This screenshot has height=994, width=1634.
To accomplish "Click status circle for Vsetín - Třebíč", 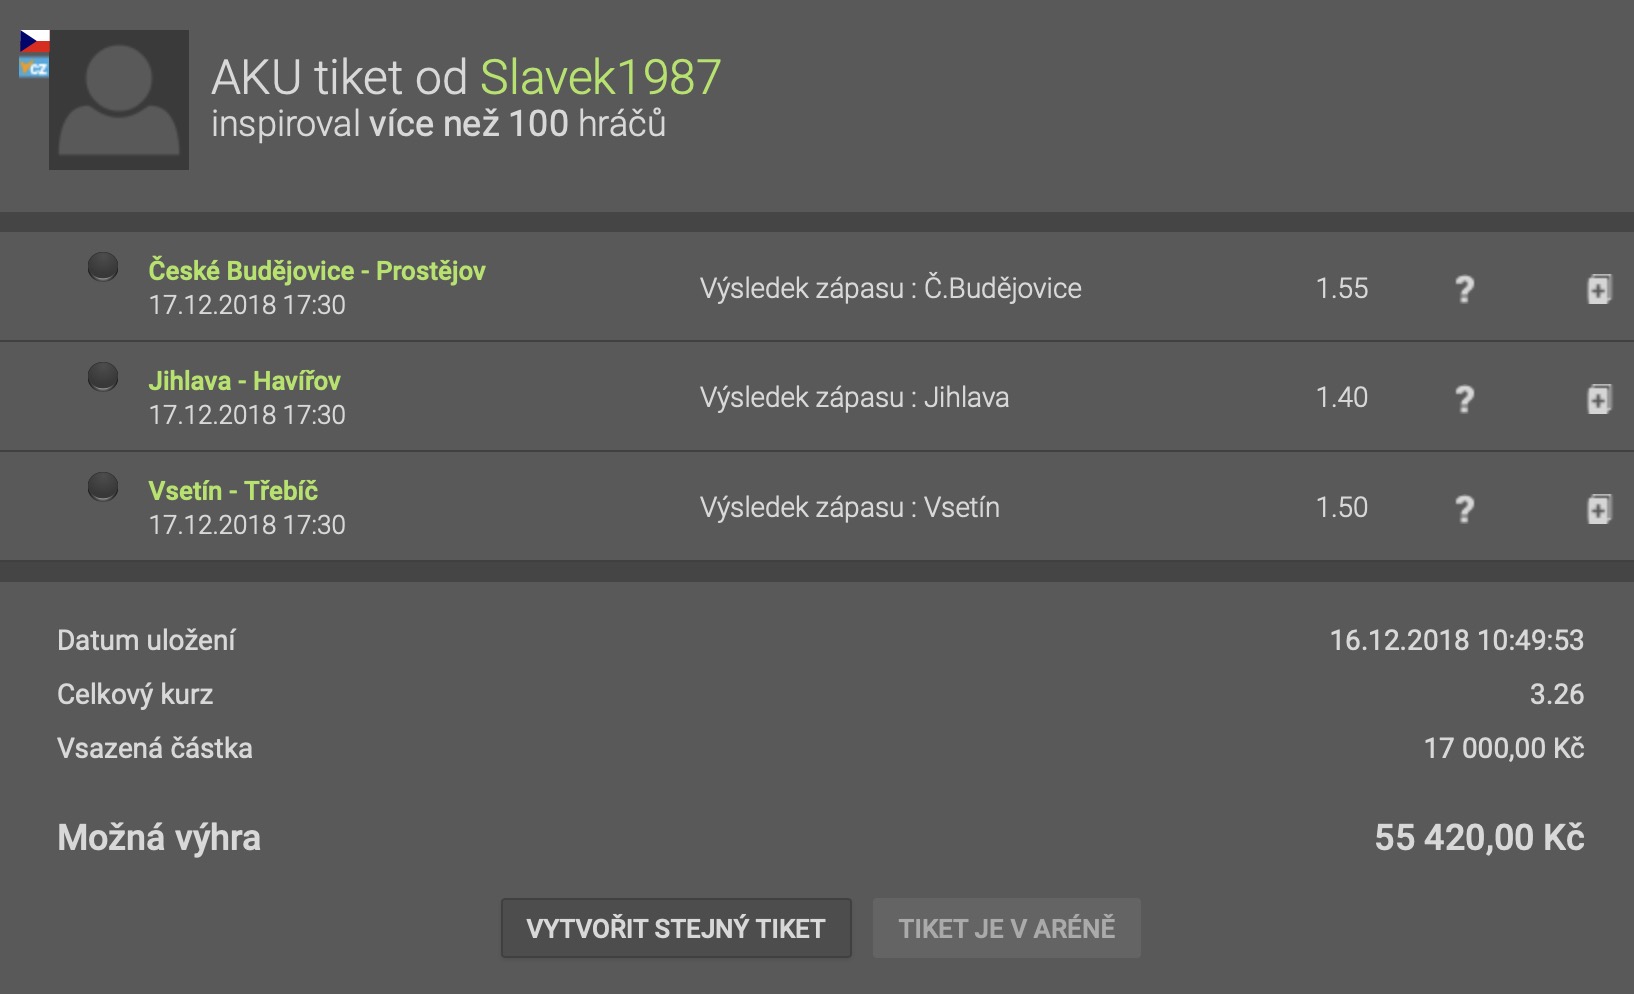I will (103, 487).
